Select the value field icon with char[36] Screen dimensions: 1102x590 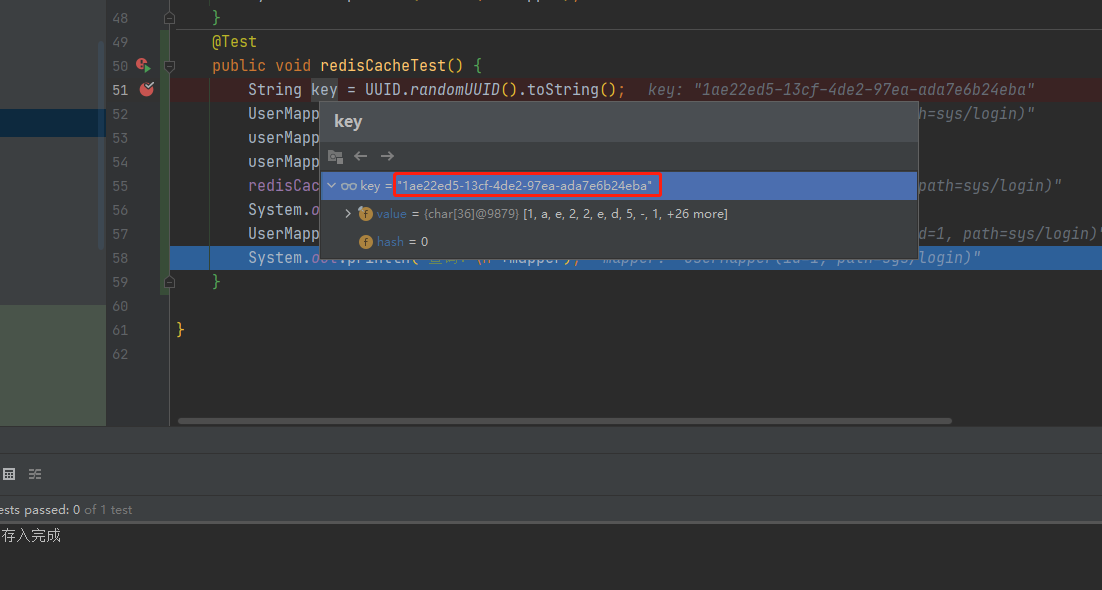pyautogui.click(x=366, y=213)
